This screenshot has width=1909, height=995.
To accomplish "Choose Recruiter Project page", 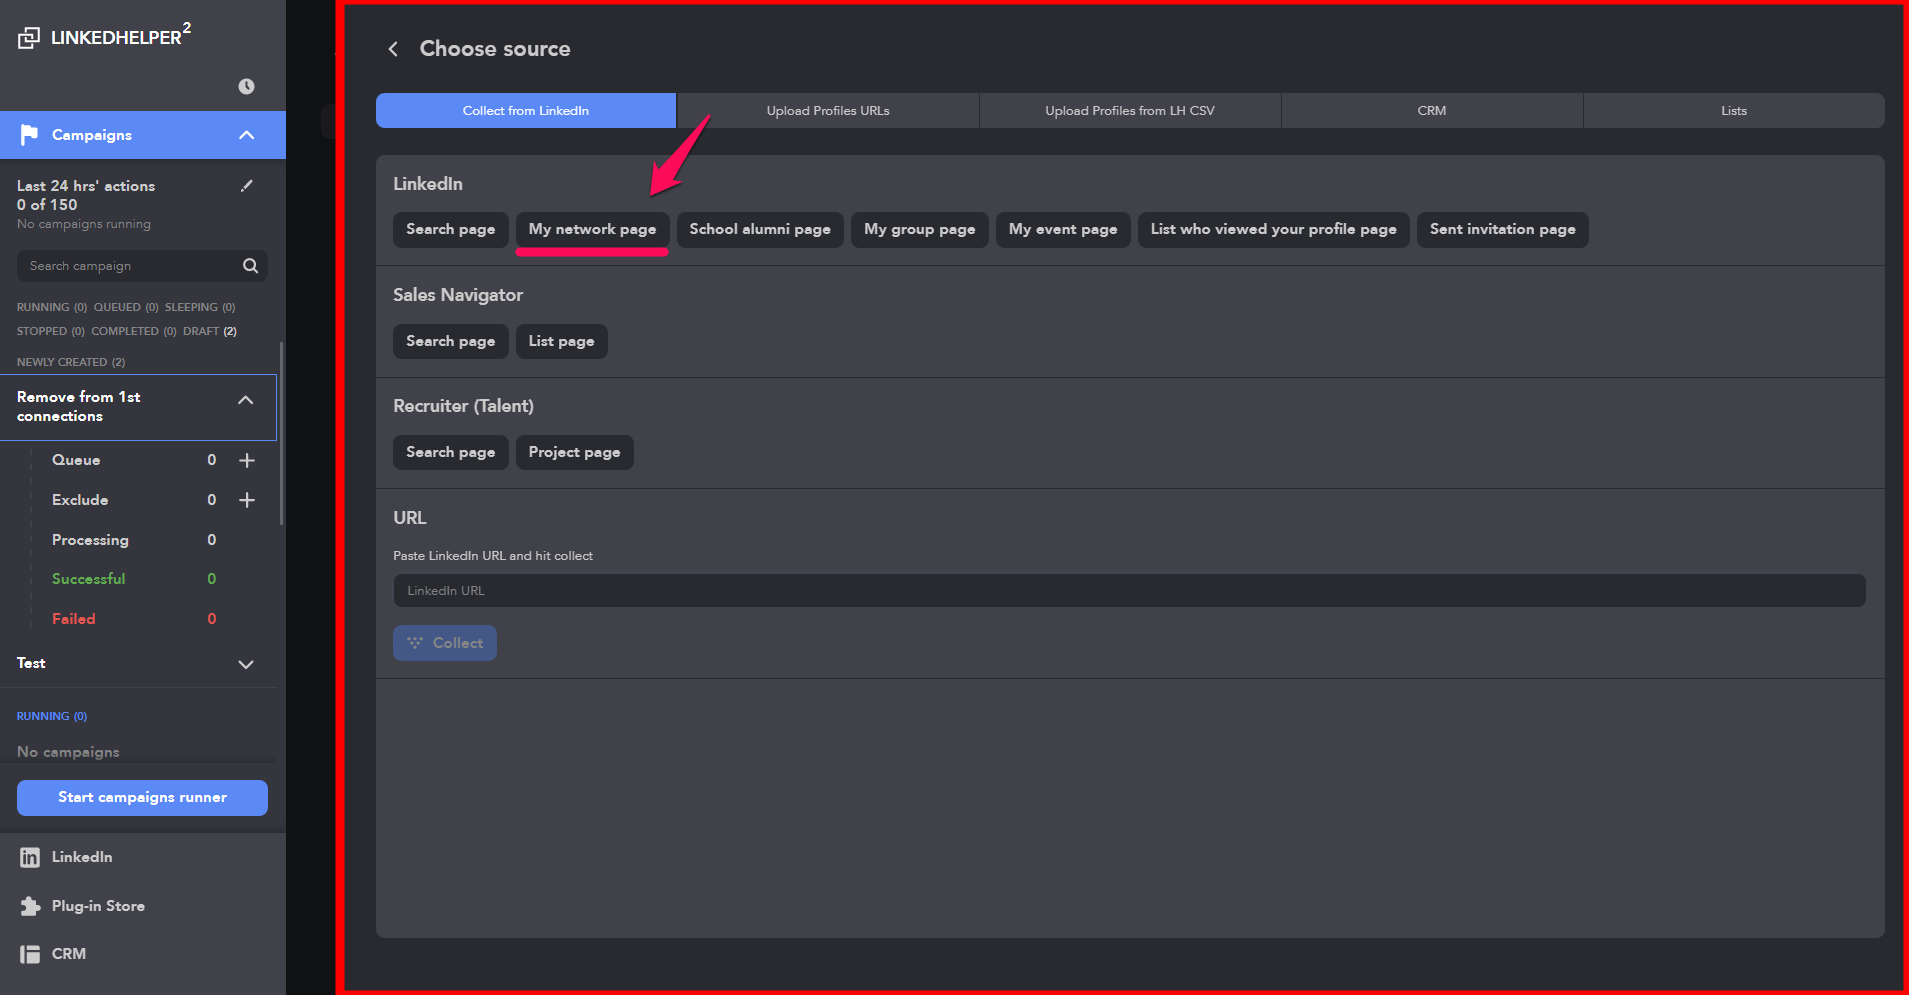I will pos(575,453).
